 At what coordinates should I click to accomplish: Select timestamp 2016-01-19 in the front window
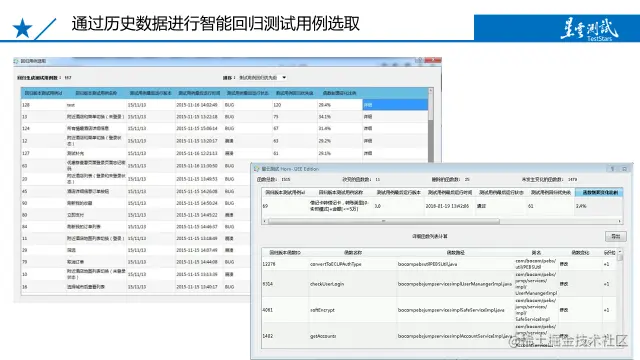447,206
